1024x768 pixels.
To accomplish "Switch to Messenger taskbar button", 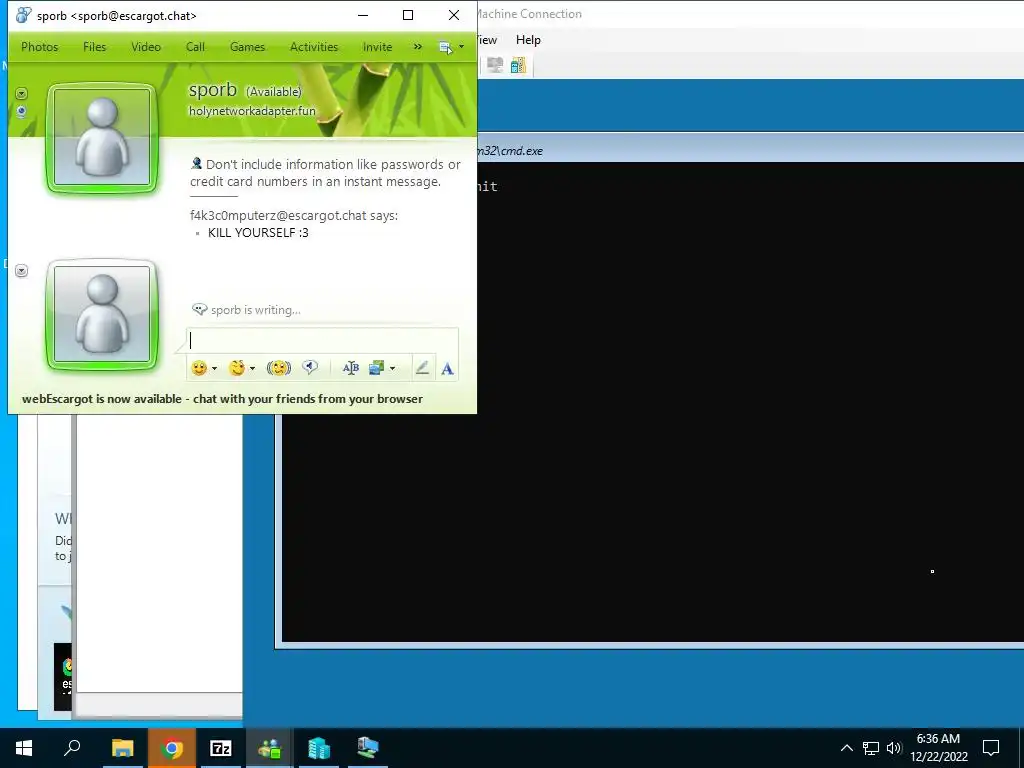I will [269, 748].
